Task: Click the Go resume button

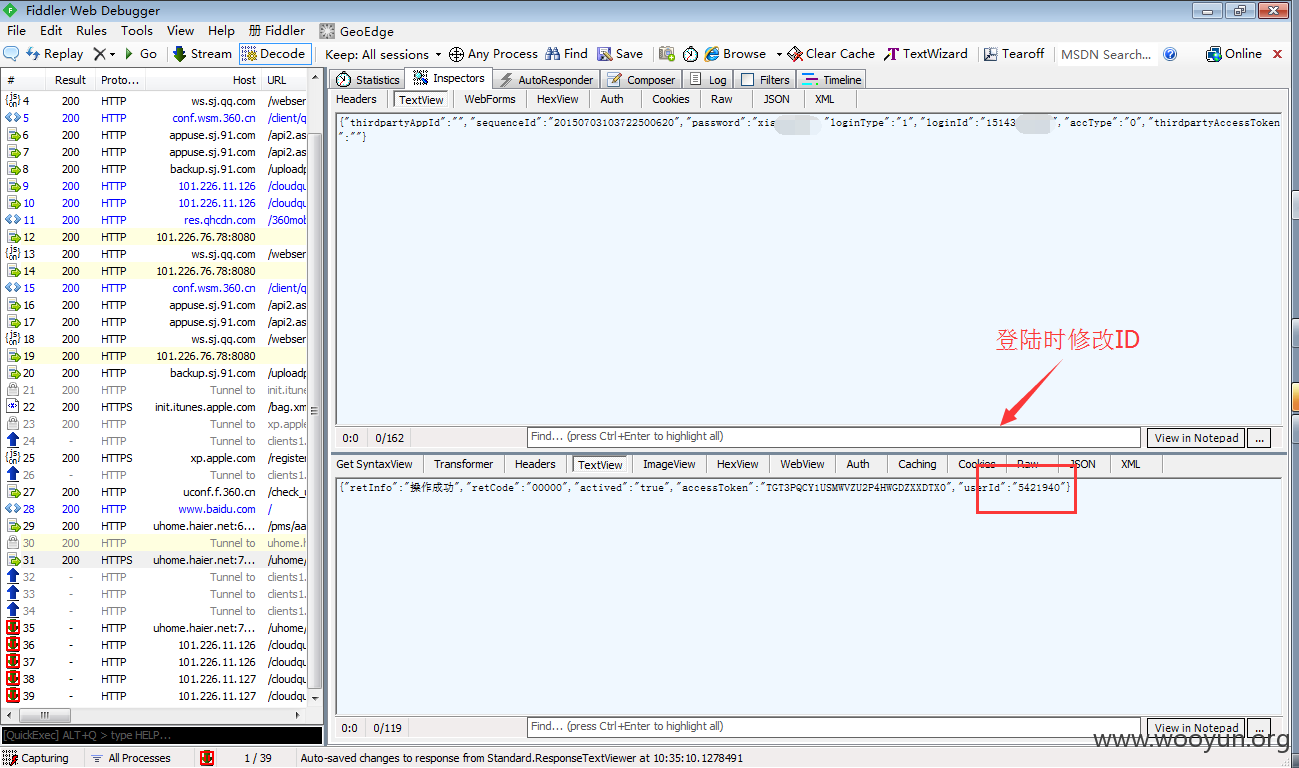Action: tap(140, 54)
